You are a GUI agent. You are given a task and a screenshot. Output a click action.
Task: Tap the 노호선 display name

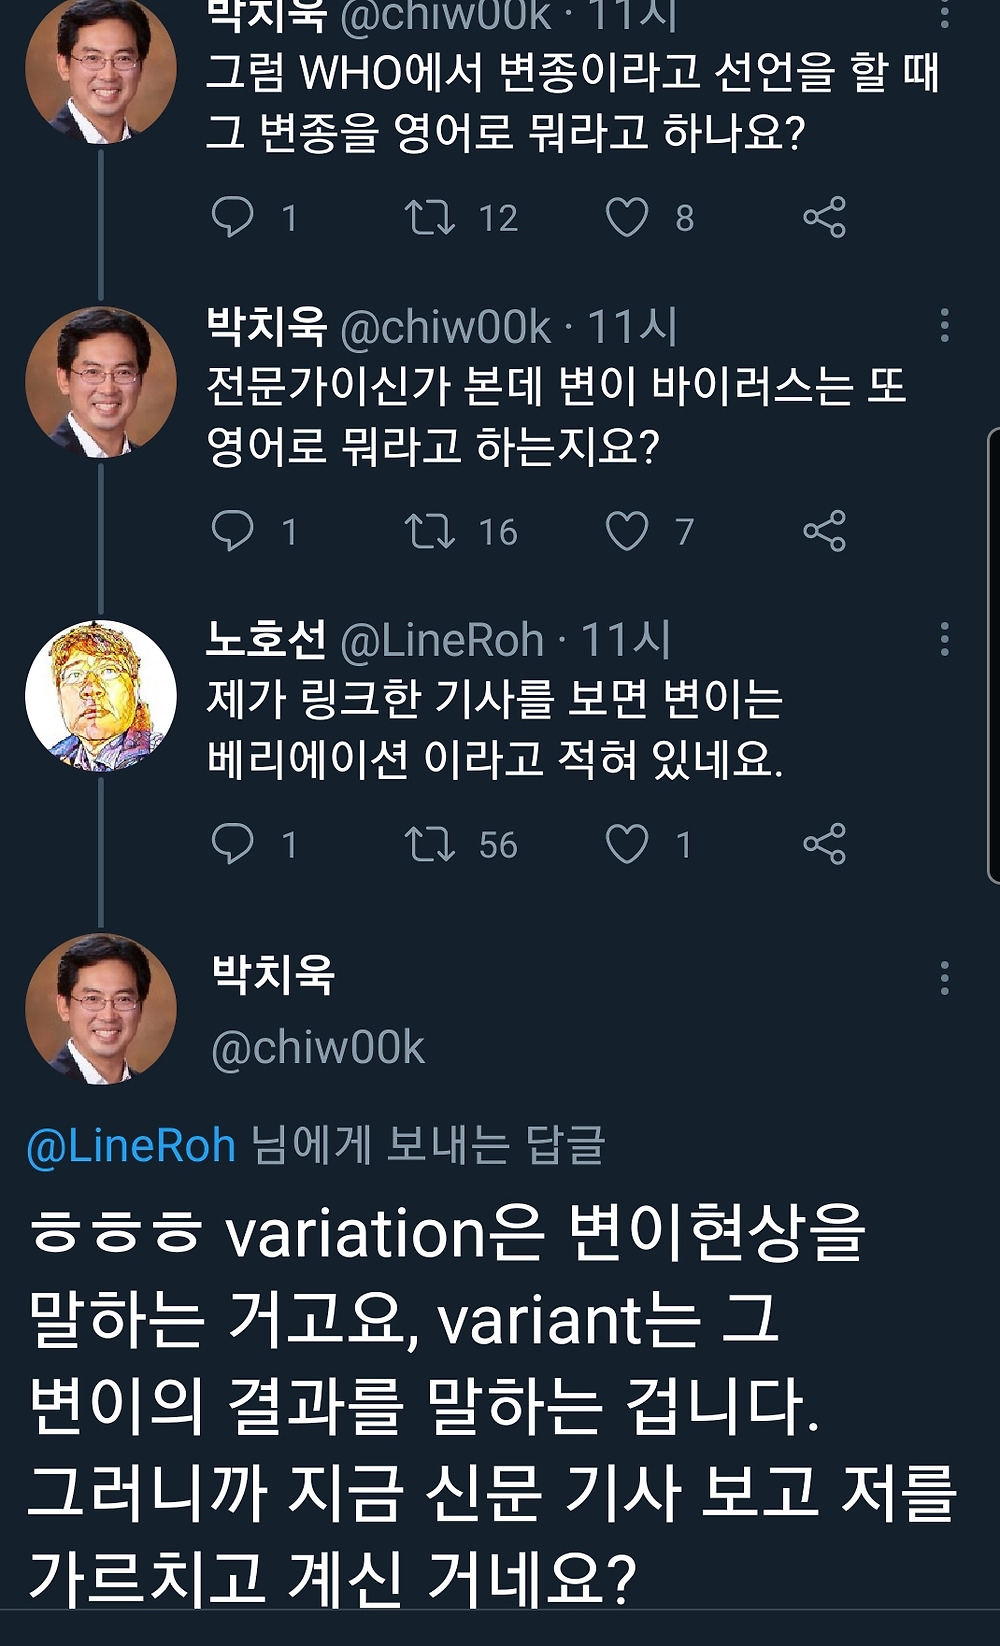(266, 640)
